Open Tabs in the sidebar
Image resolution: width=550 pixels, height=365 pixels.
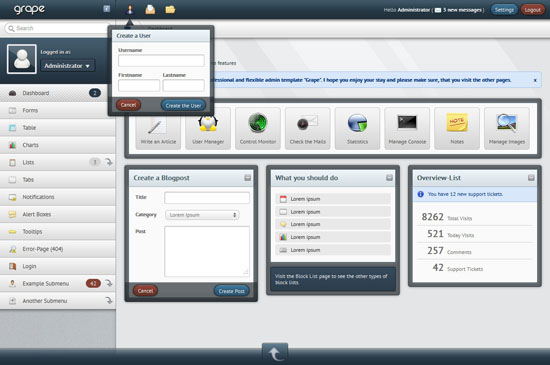[x=58, y=180]
